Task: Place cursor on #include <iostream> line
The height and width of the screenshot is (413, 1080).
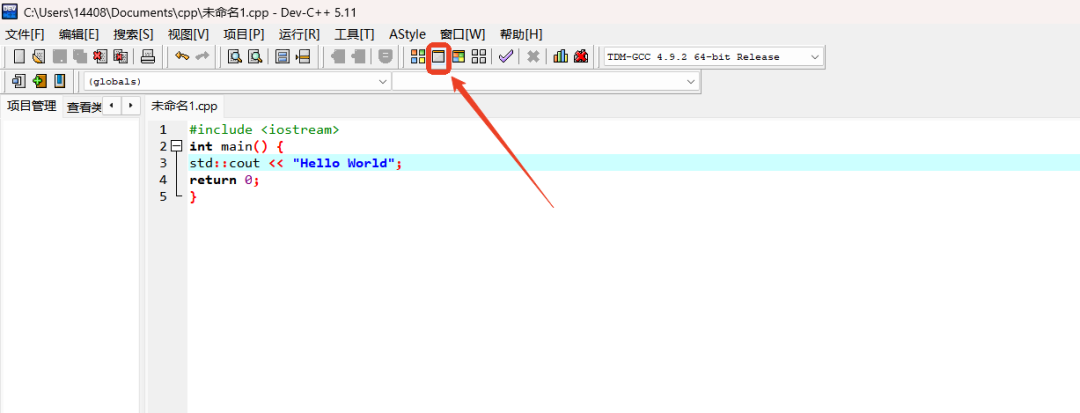Action: (264, 129)
